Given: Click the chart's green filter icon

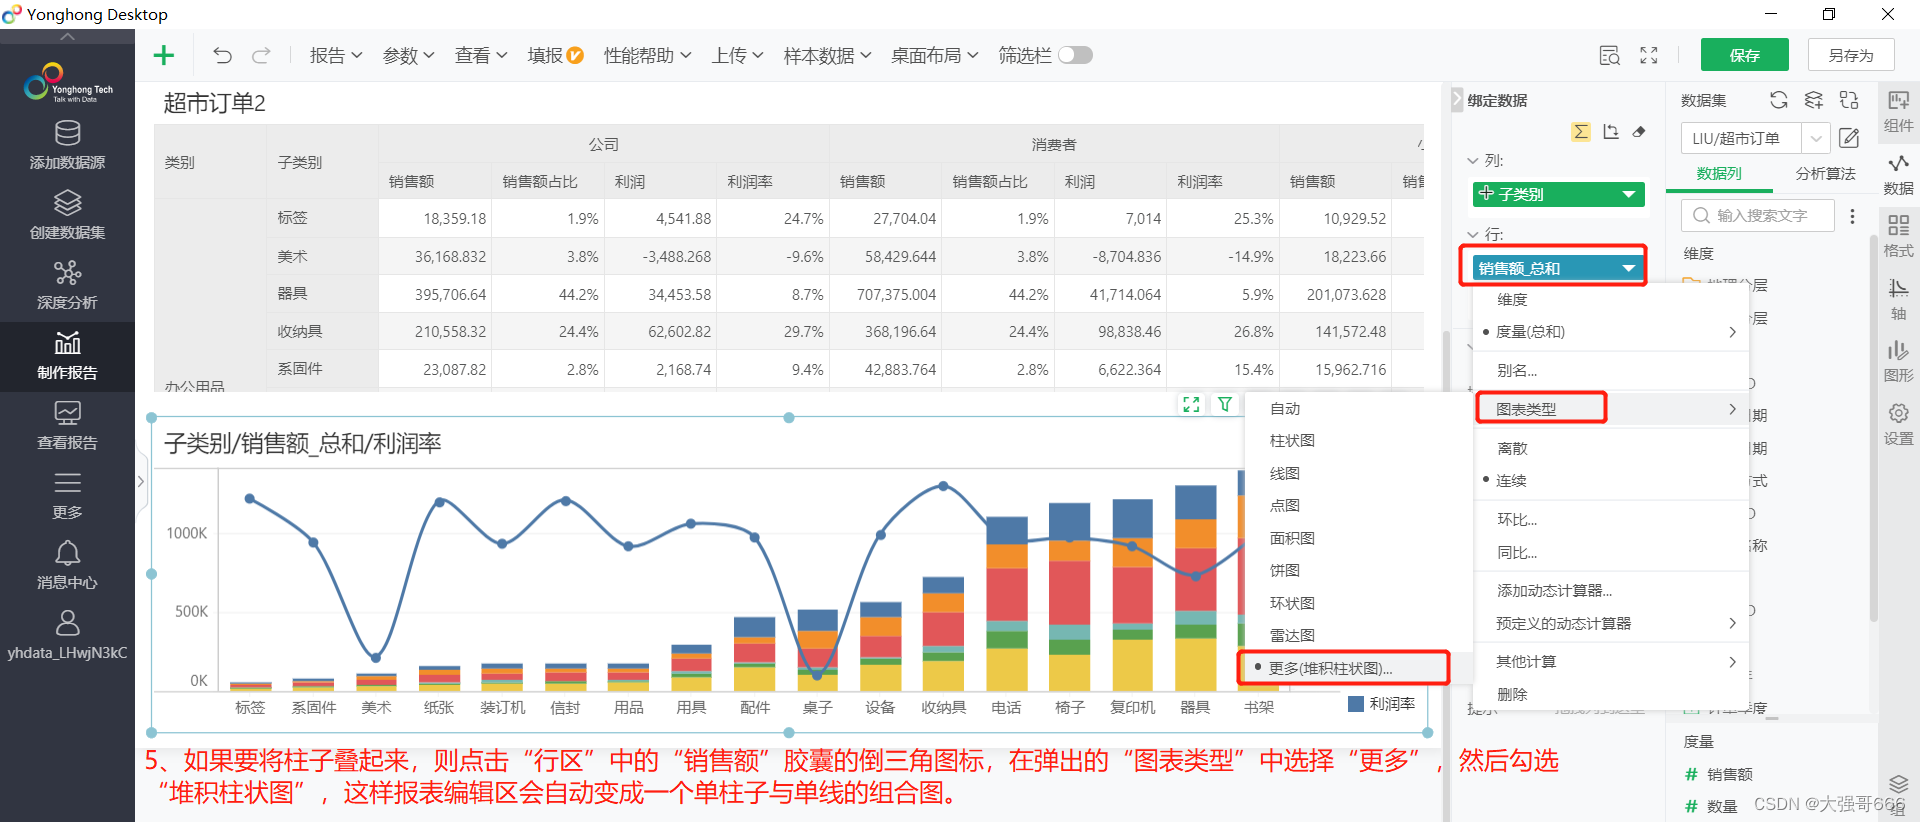Looking at the screenshot, I should pos(1224,404).
